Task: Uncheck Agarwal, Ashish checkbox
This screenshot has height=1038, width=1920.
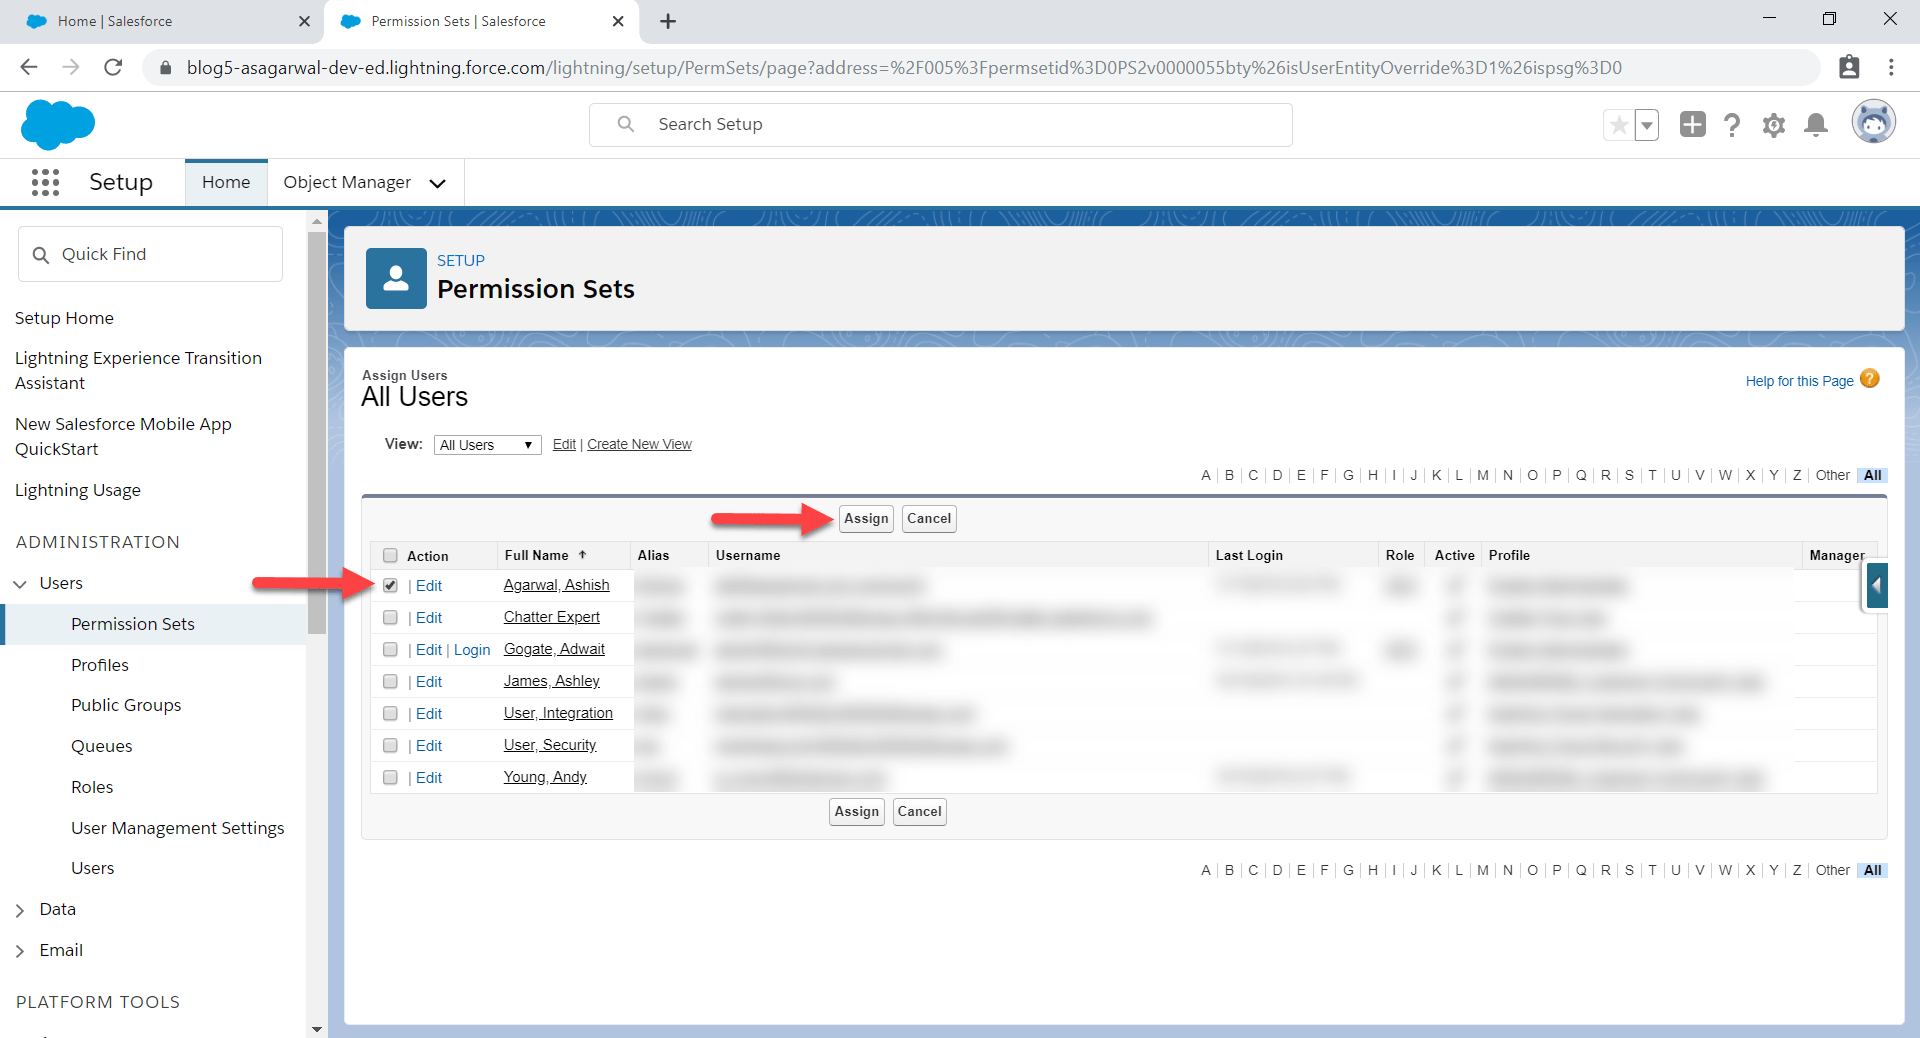Action: (390, 585)
